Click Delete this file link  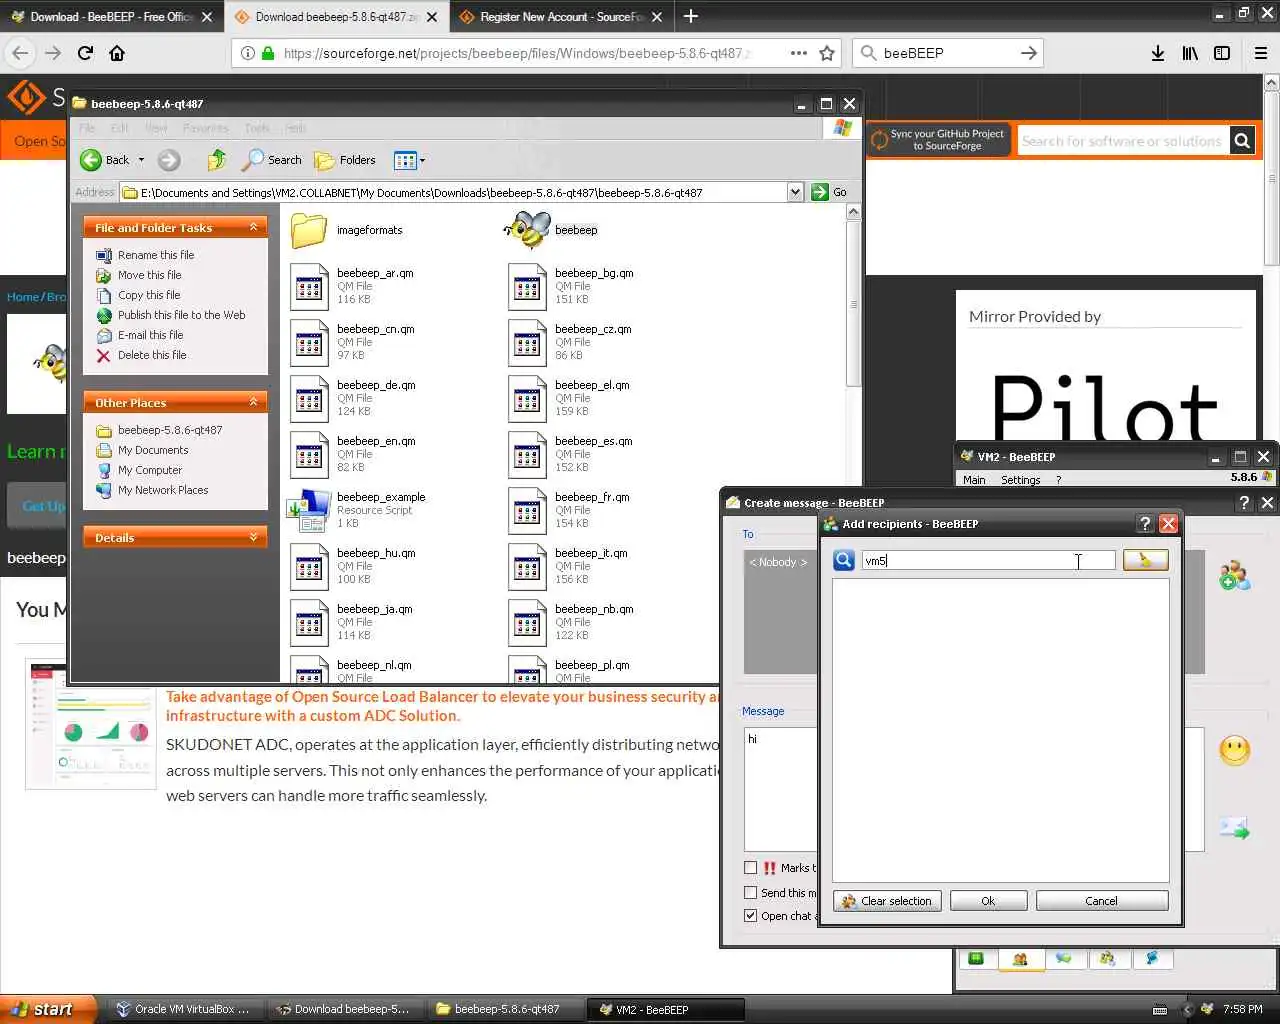pos(152,355)
